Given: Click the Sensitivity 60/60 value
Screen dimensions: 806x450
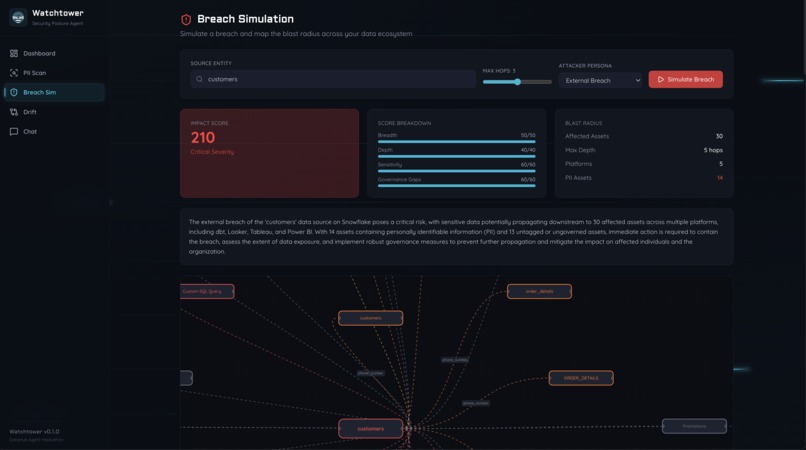Looking at the screenshot, I should 528,165.
